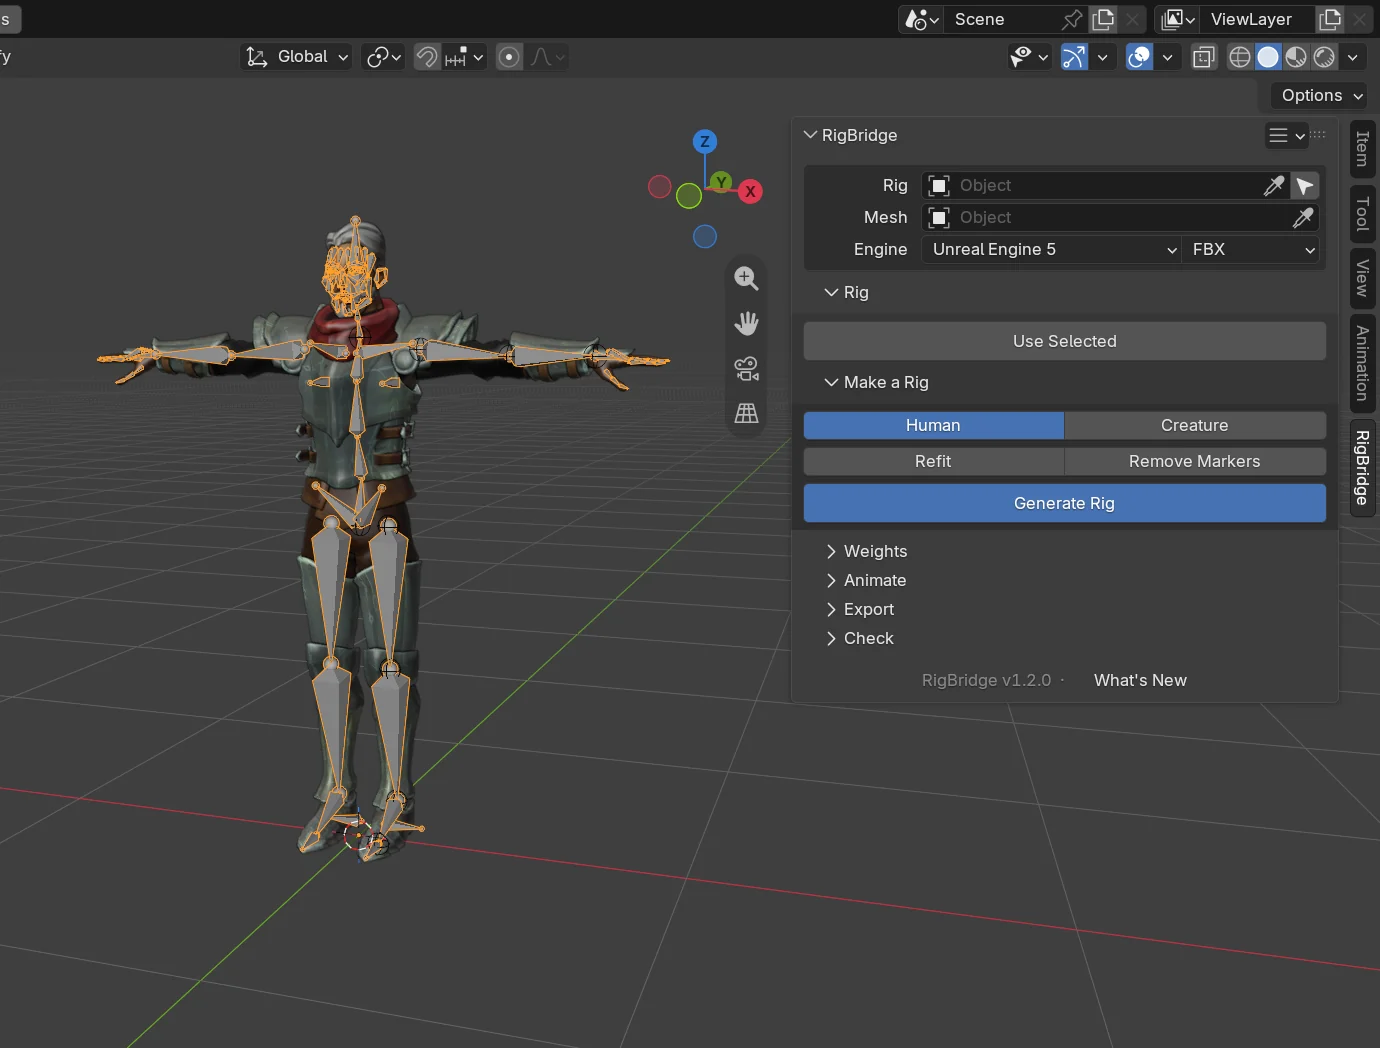Select wireframe viewport shading

click(x=1240, y=57)
